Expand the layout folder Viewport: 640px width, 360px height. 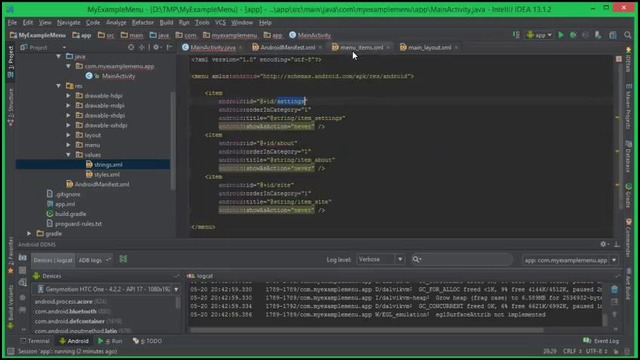pos(69,135)
